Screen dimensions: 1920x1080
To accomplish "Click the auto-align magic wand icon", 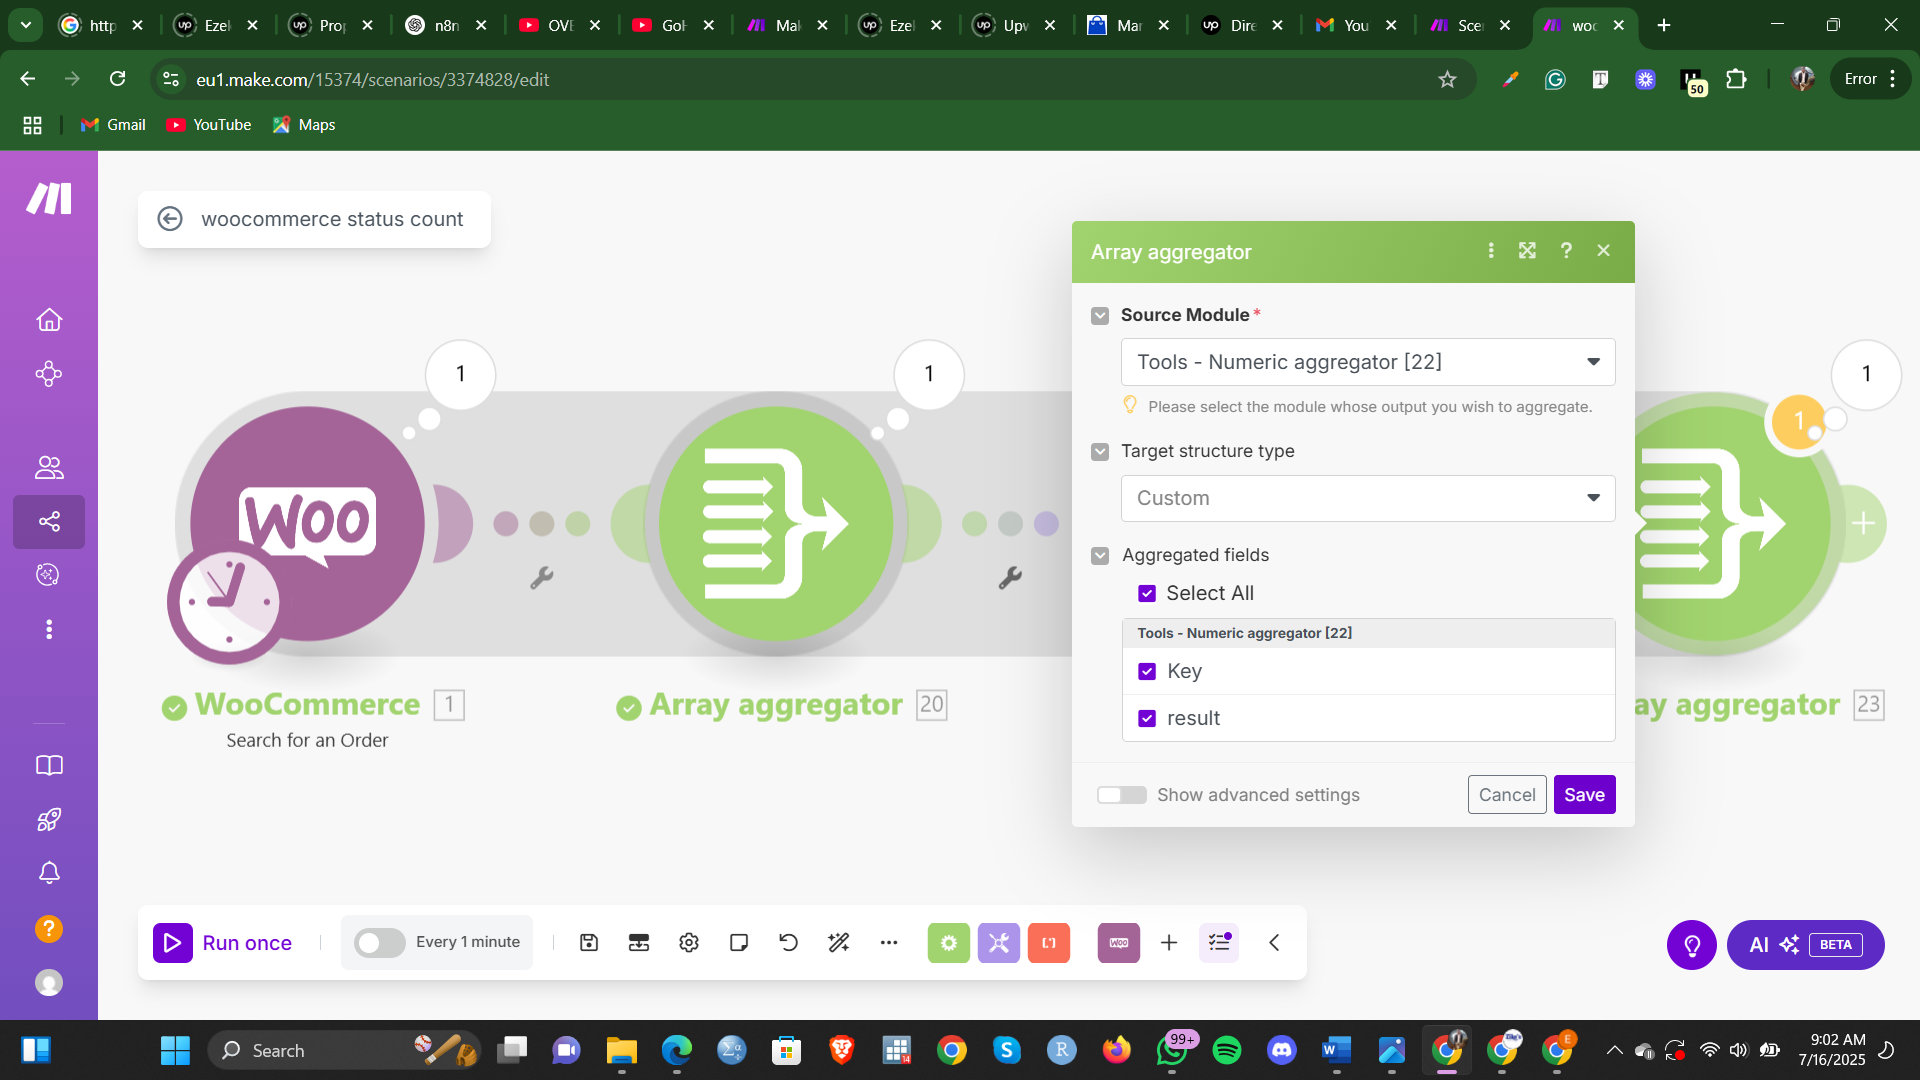I will coord(839,943).
